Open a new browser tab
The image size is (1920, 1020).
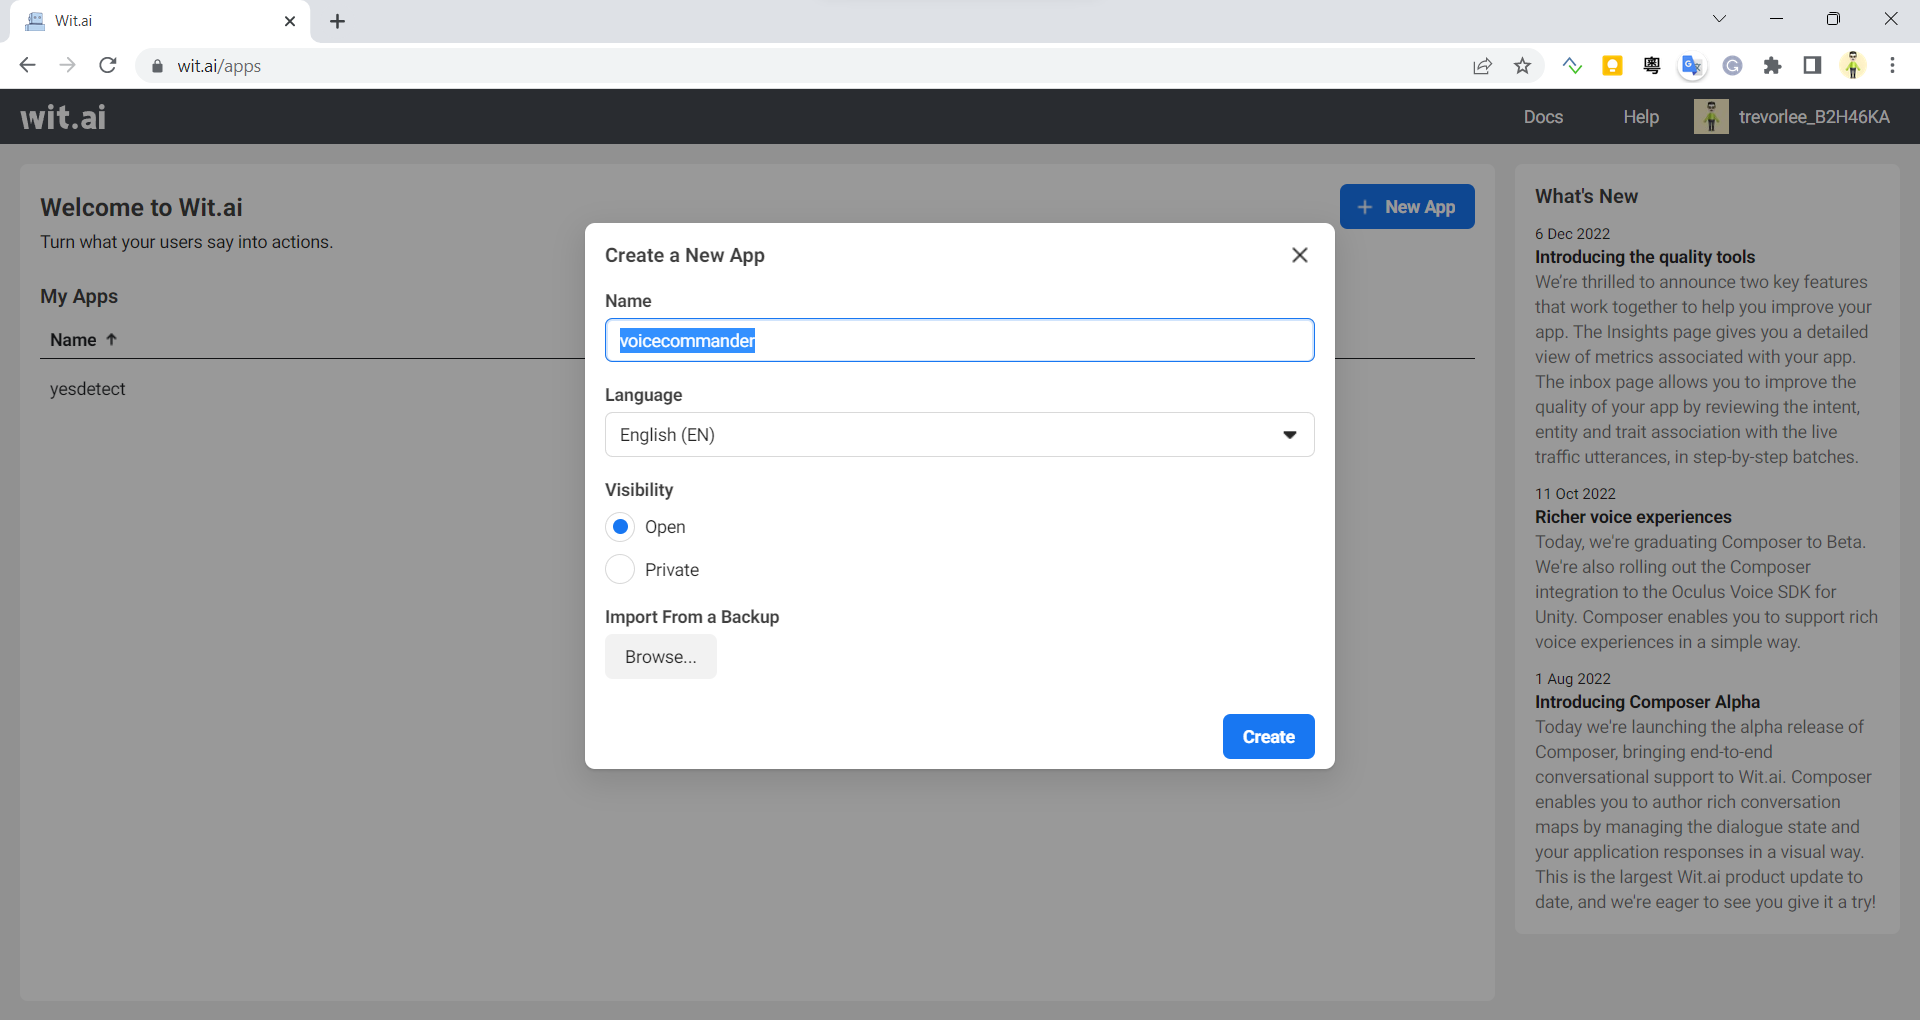point(338,21)
